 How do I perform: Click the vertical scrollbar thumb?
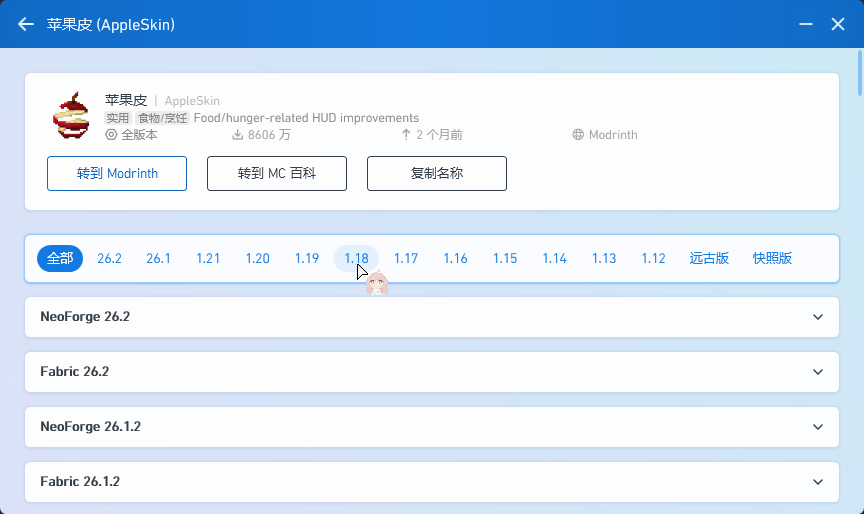[860, 73]
